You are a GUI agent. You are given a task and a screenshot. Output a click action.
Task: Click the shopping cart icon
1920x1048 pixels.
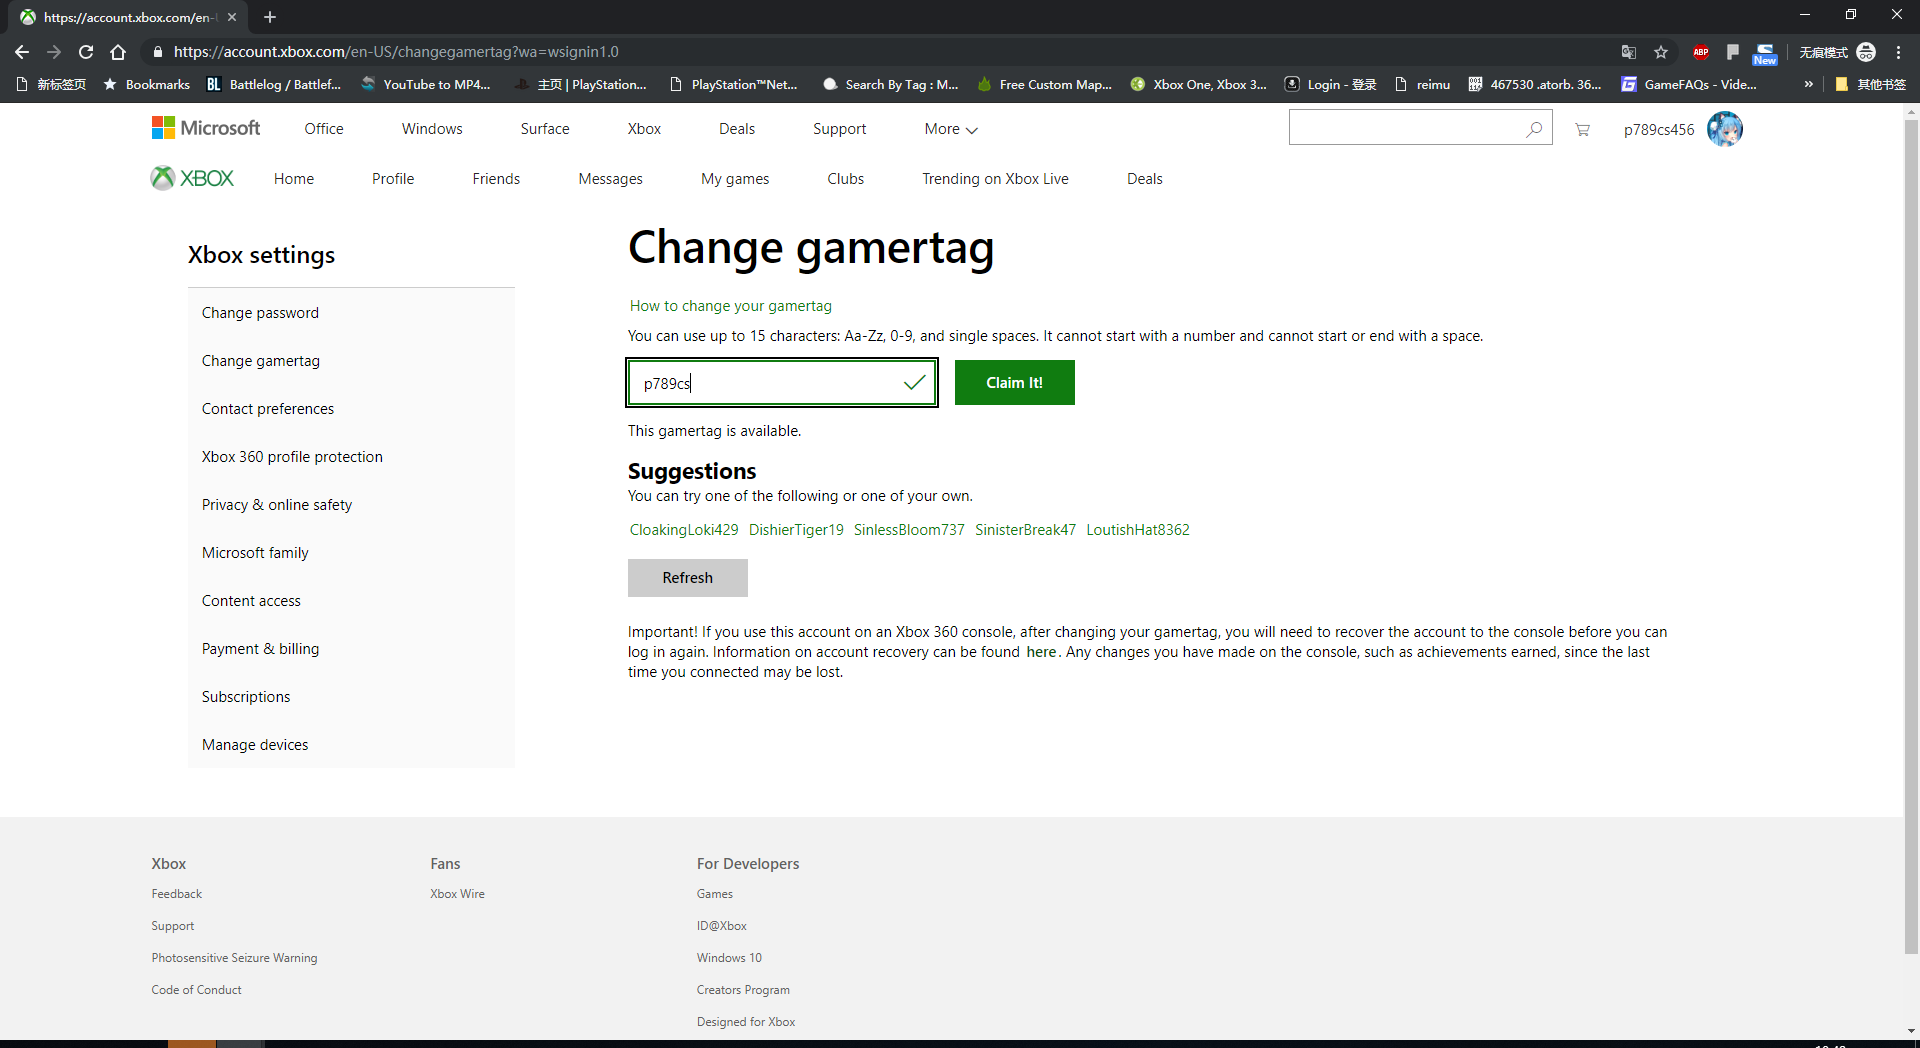pyautogui.click(x=1582, y=129)
